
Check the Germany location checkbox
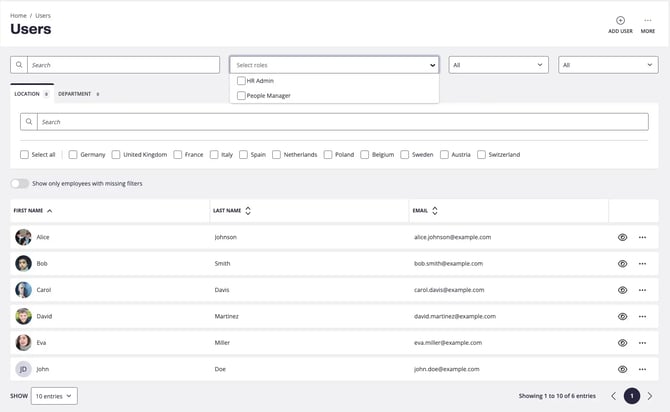click(73, 155)
